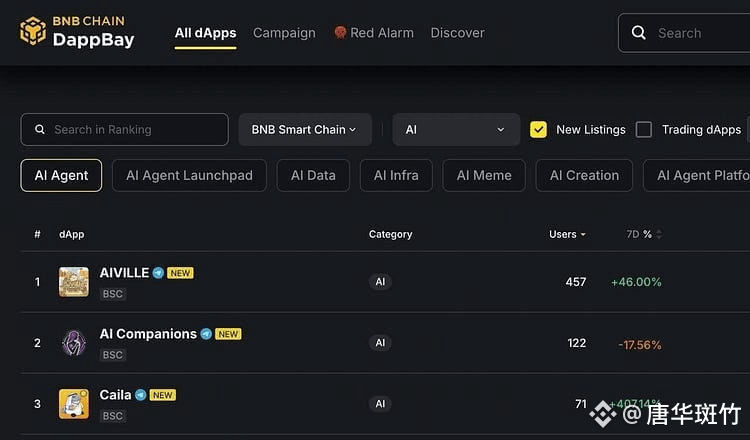
Task: Click the Telegram badge next to AIVILLE
Action: click(158, 273)
